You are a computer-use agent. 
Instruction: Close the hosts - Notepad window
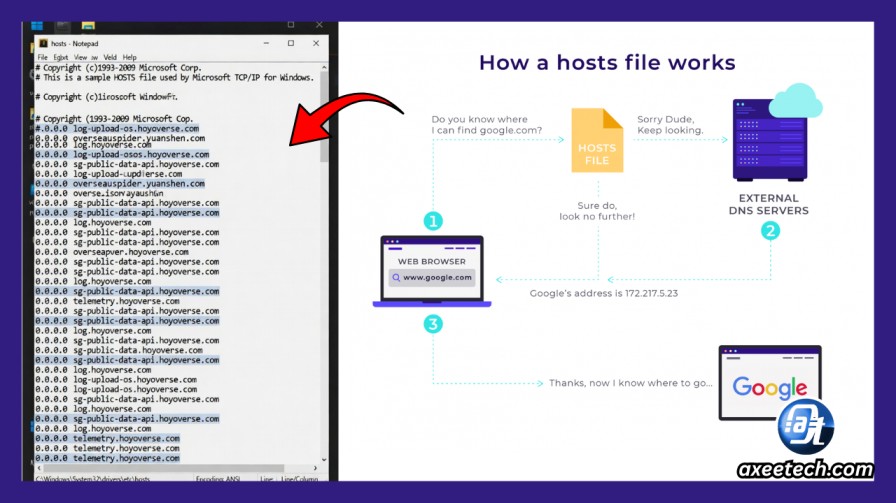(316, 43)
